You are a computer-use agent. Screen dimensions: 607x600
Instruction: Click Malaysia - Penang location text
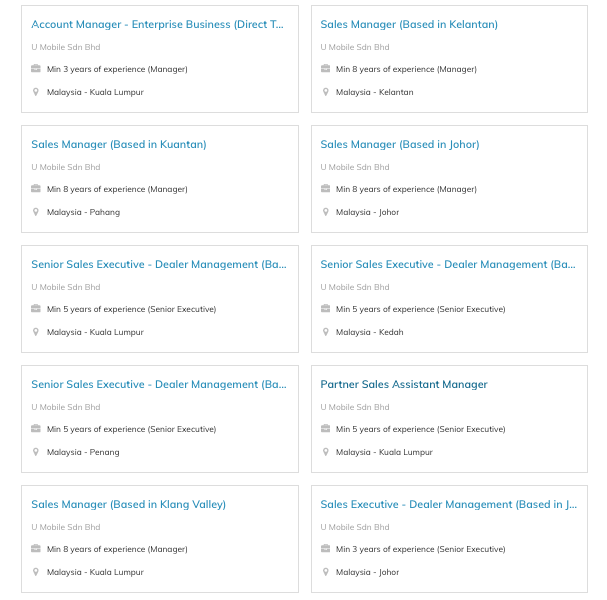pyautogui.click(x=83, y=452)
